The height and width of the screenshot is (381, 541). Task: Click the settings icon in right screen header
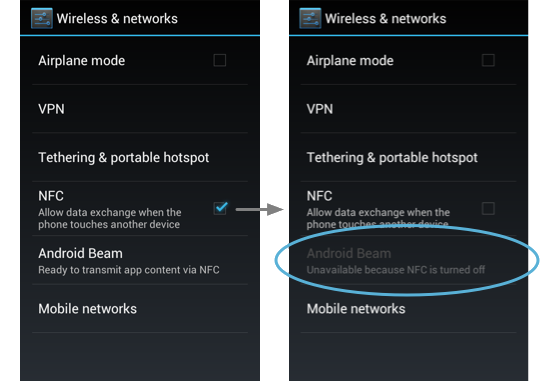[310, 18]
